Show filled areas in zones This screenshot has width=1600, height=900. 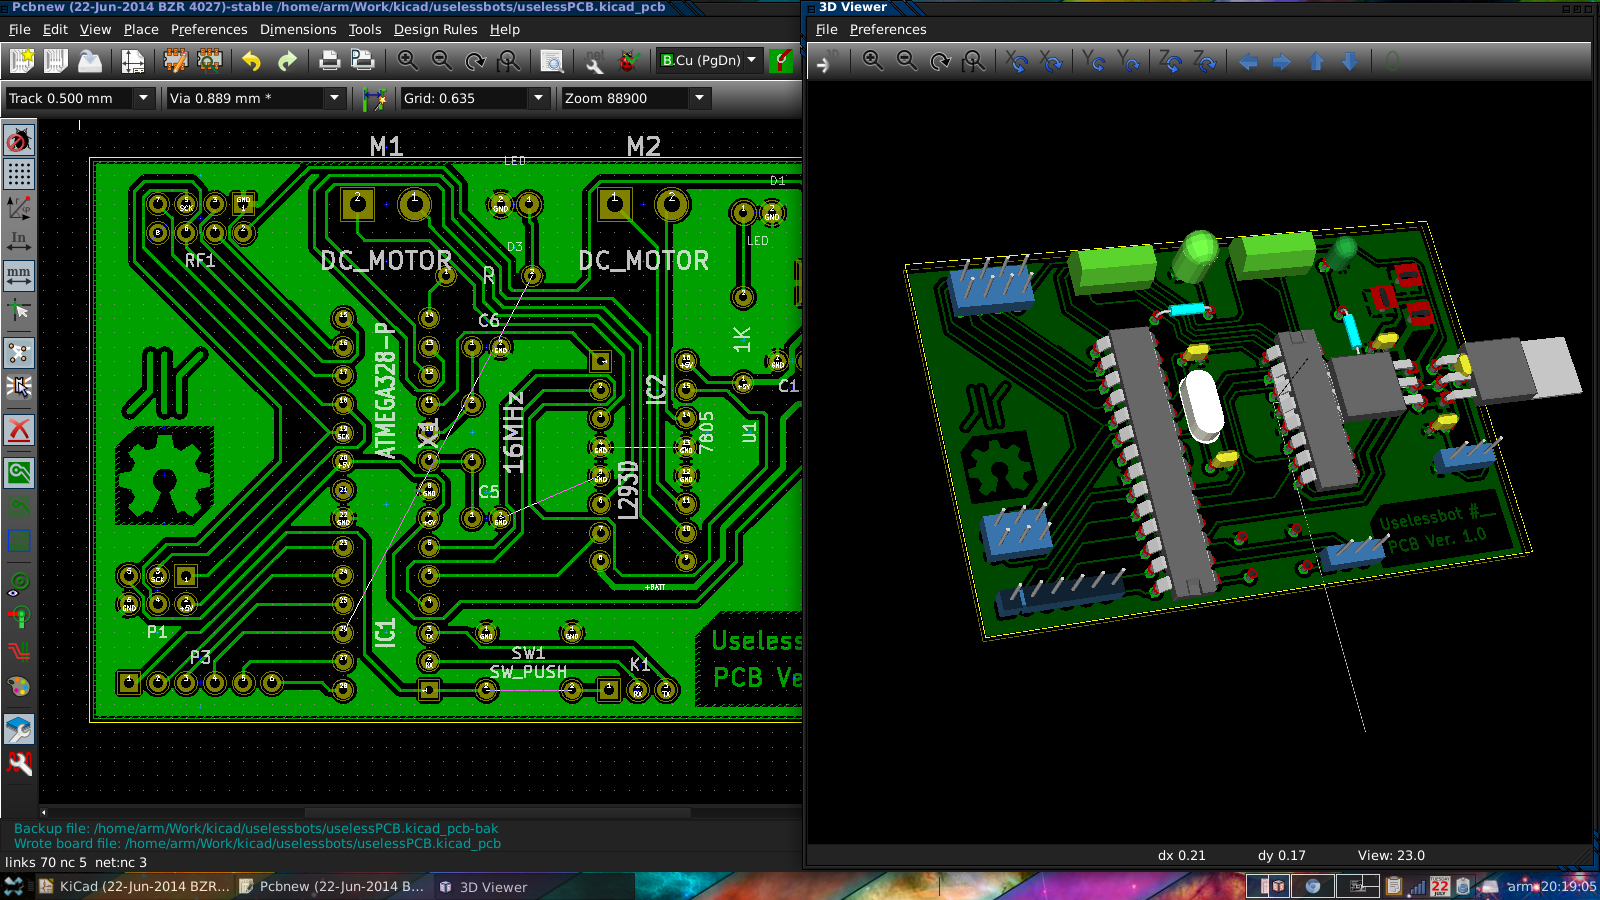(19, 472)
